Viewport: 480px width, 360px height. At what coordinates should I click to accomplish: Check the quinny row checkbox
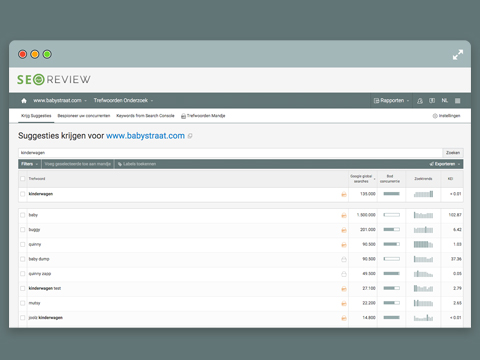click(x=23, y=244)
